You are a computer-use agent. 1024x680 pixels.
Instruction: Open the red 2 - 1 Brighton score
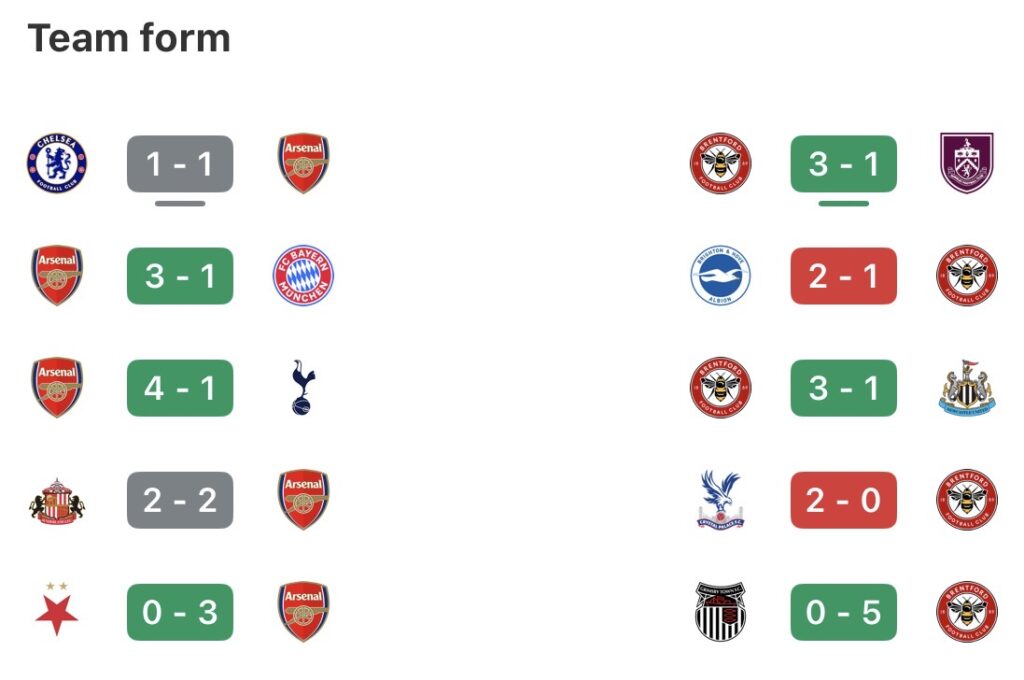(x=844, y=276)
